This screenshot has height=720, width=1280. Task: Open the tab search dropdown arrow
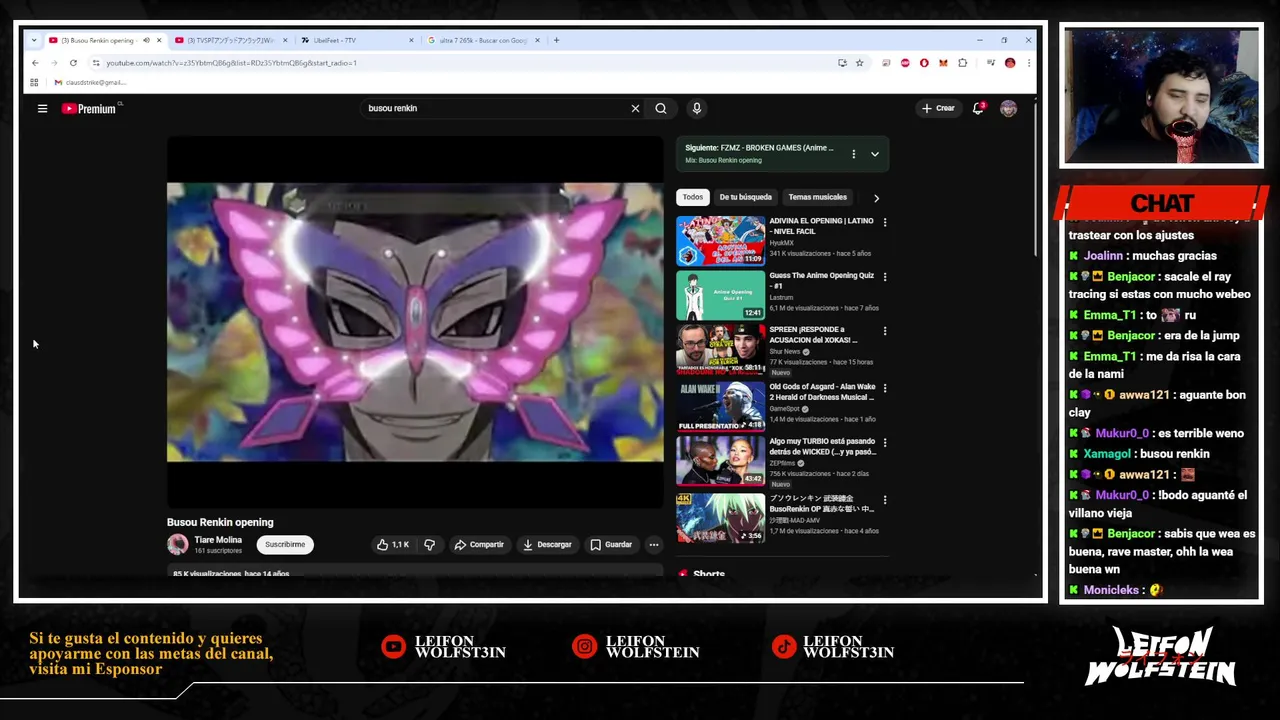click(x=34, y=40)
